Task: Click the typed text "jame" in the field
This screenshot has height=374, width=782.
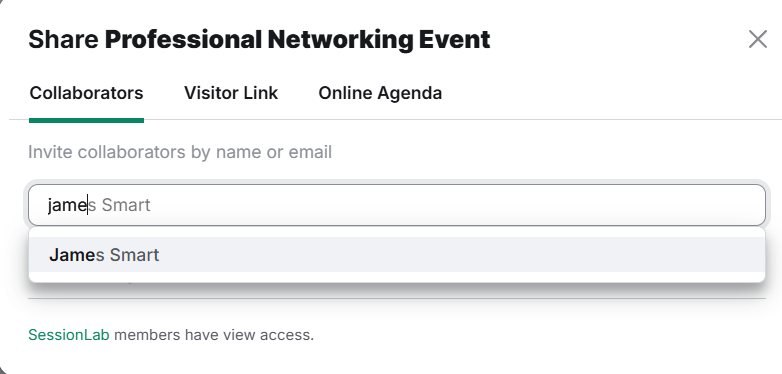Action: click(67, 205)
